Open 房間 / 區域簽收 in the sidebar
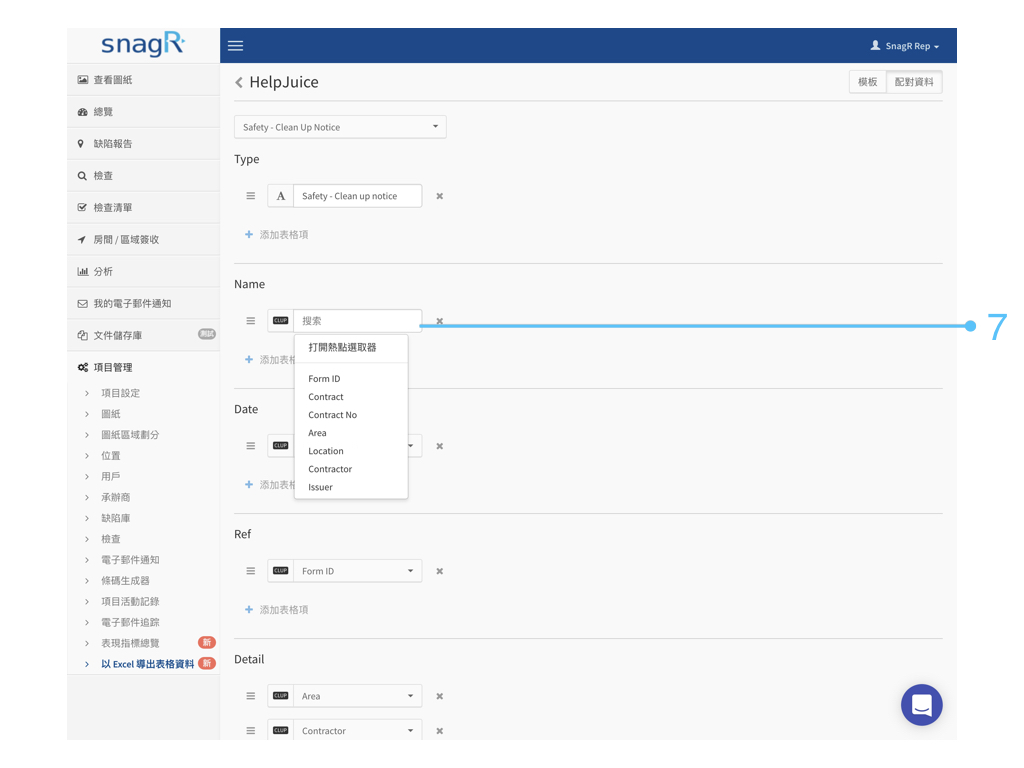Image resolution: width=1024 pixels, height=768 pixels. (143, 240)
